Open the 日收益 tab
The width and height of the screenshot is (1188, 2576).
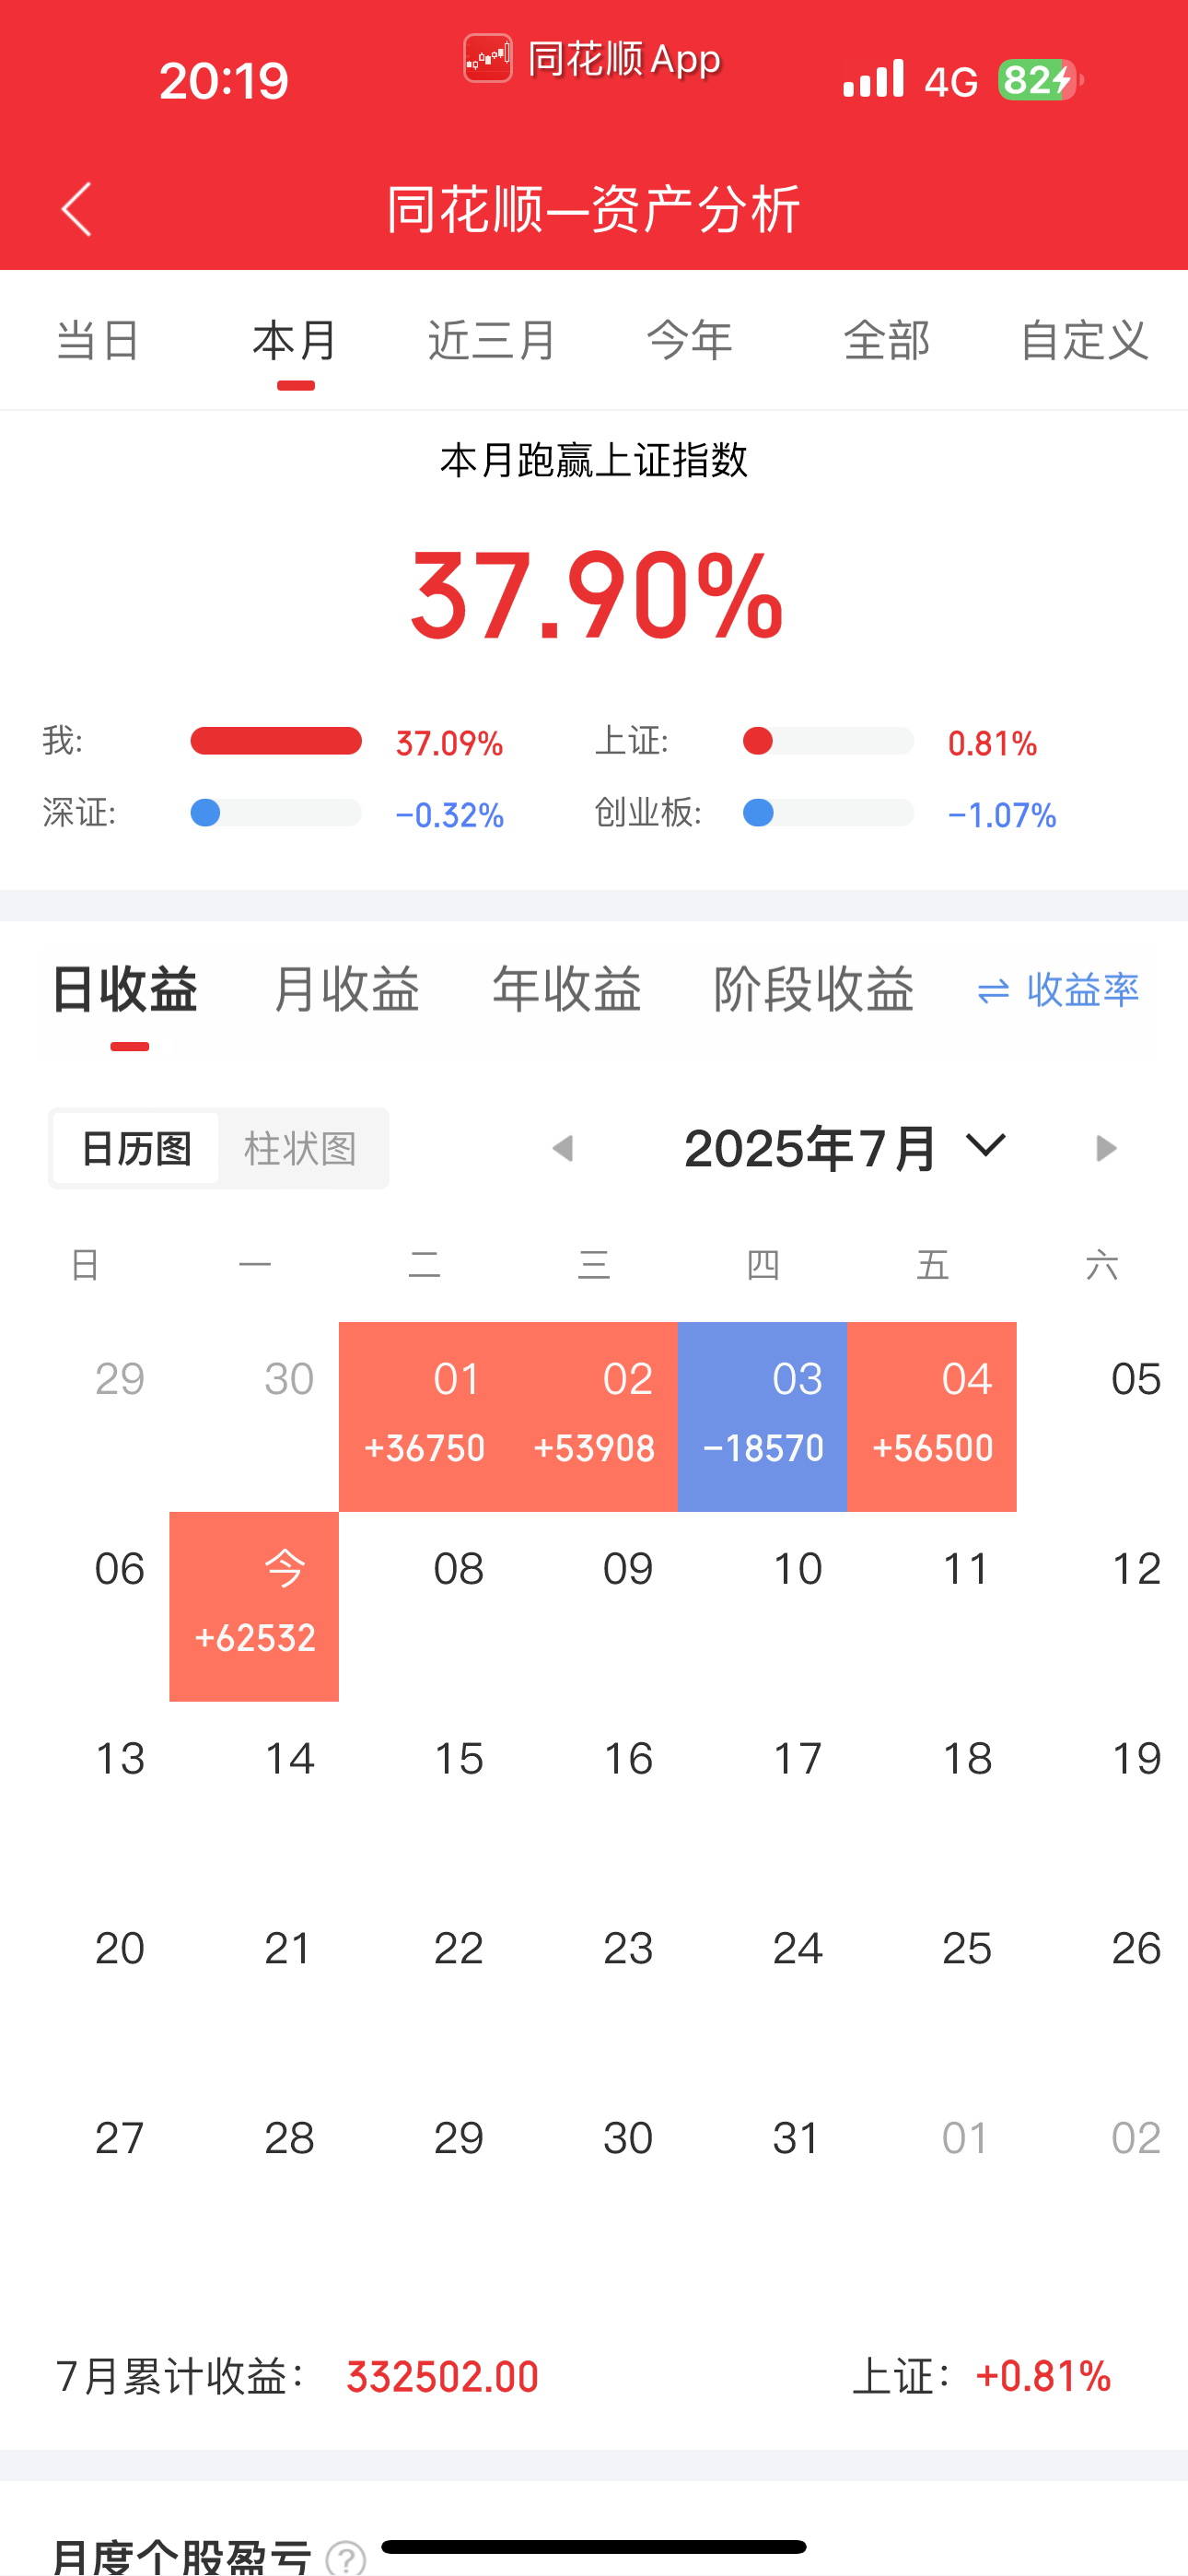tap(125, 990)
